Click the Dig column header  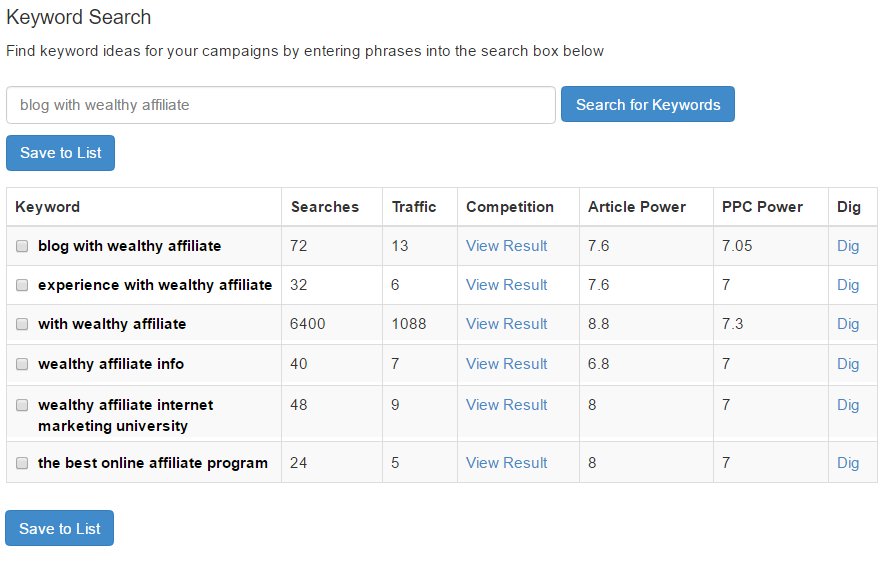point(849,207)
